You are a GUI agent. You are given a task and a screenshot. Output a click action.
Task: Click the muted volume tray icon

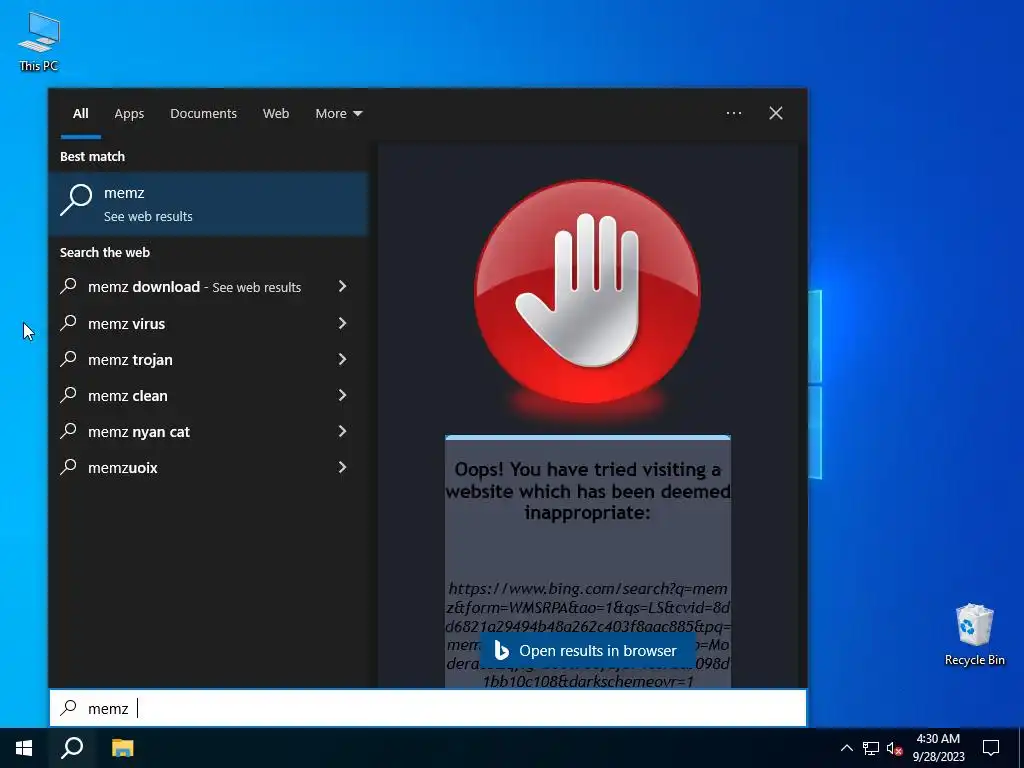click(x=894, y=748)
